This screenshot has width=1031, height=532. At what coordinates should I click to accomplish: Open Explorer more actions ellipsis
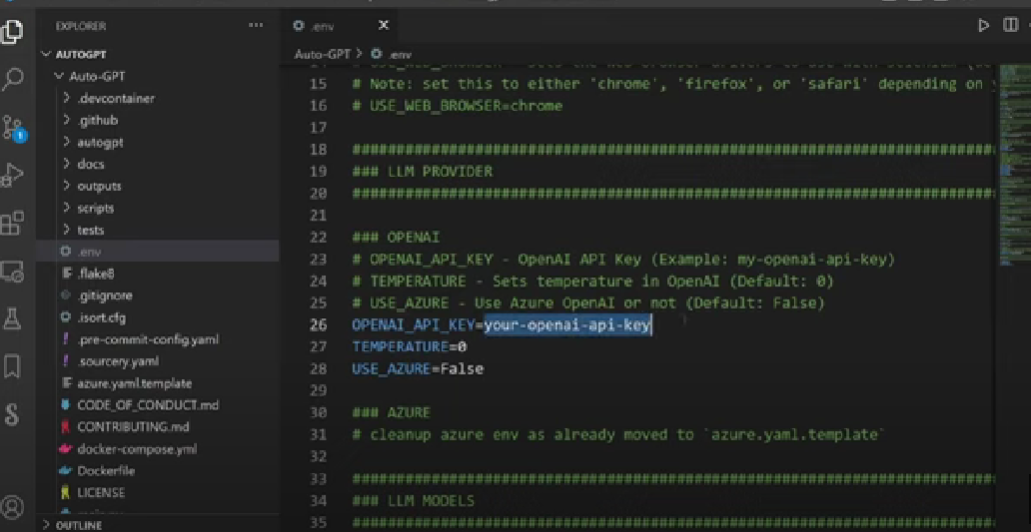click(255, 26)
